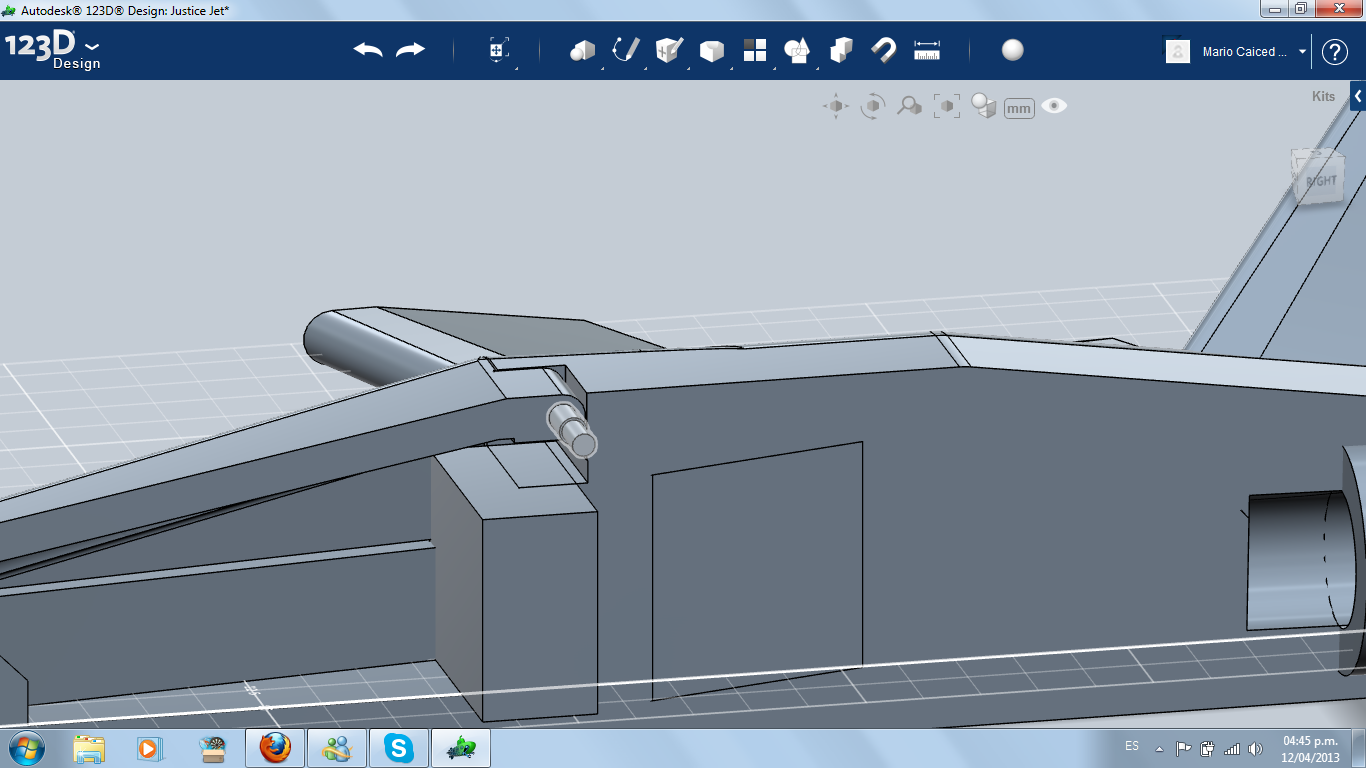Viewport: 1366px width, 768px height.
Task: Select the Sketch tool
Action: 626,50
